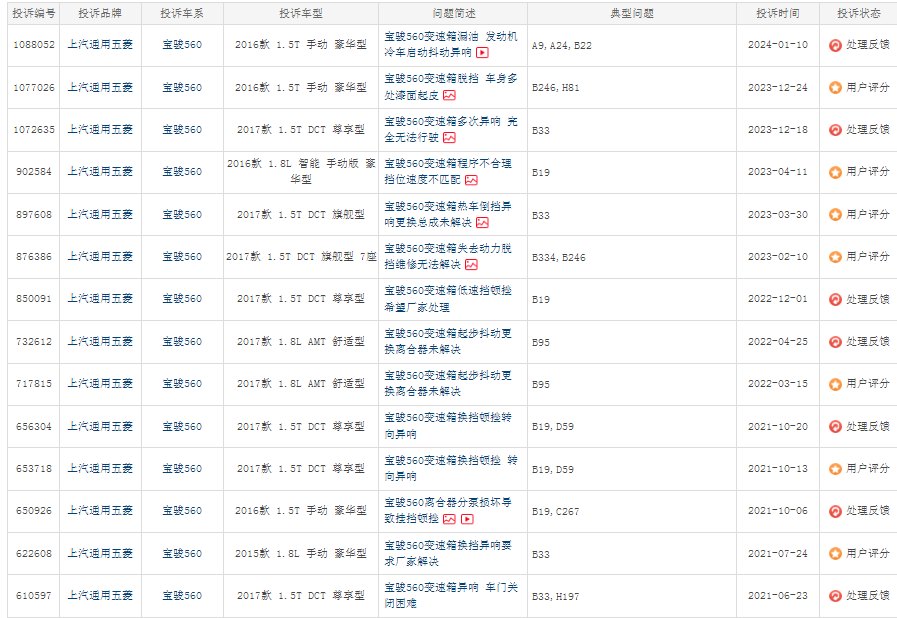
Task: Open complaint '宝骏560变速箱异响 车门关闭困难'
Action: coord(451,595)
